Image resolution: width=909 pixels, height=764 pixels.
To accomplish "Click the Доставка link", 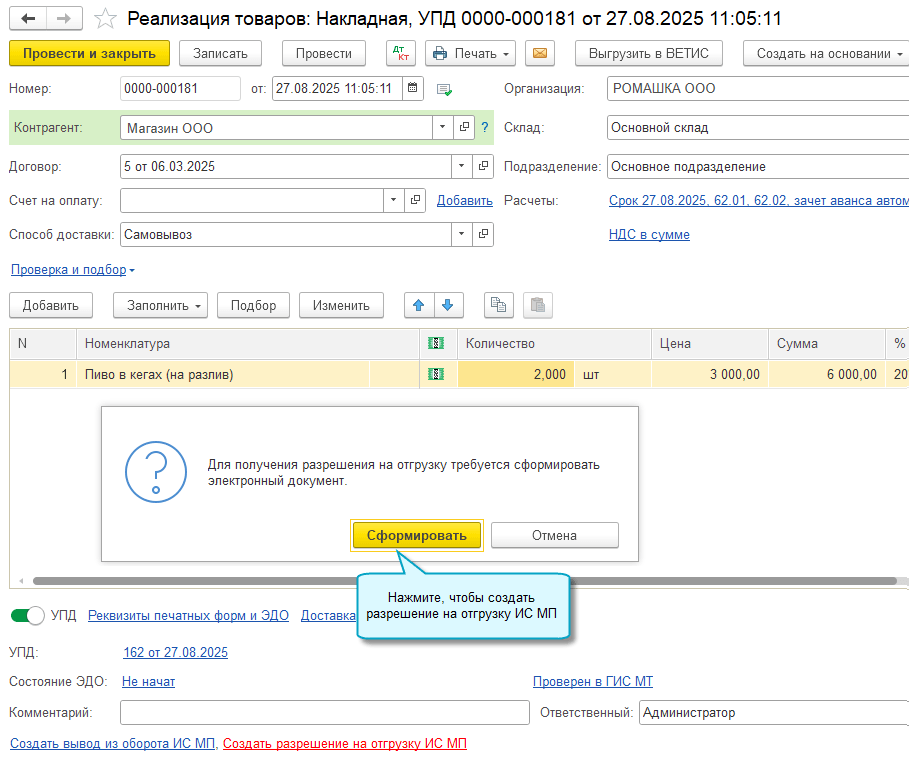I will (328, 616).
